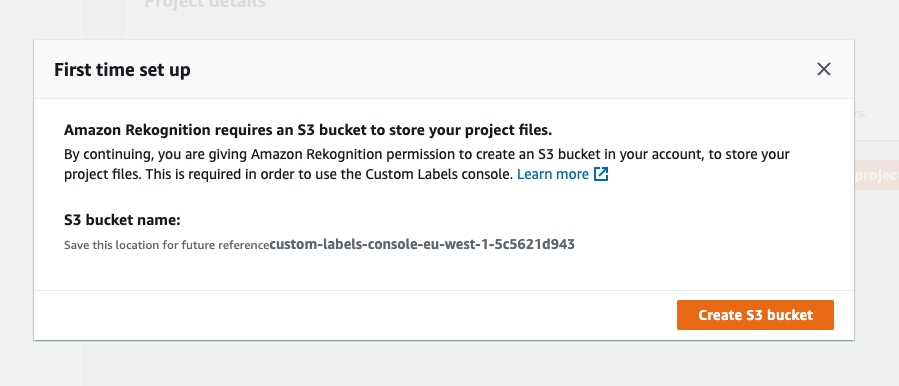Click the dimmed Project details heading behind dialog
This screenshot has width=899, height=386.
205,5
